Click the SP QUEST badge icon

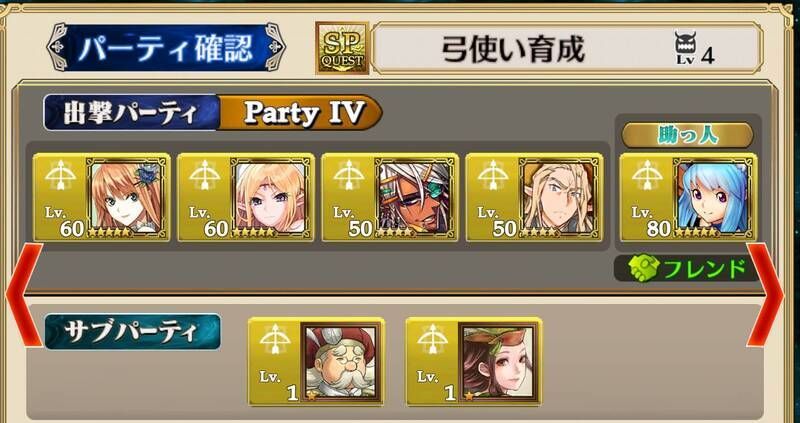pos(342,48)
